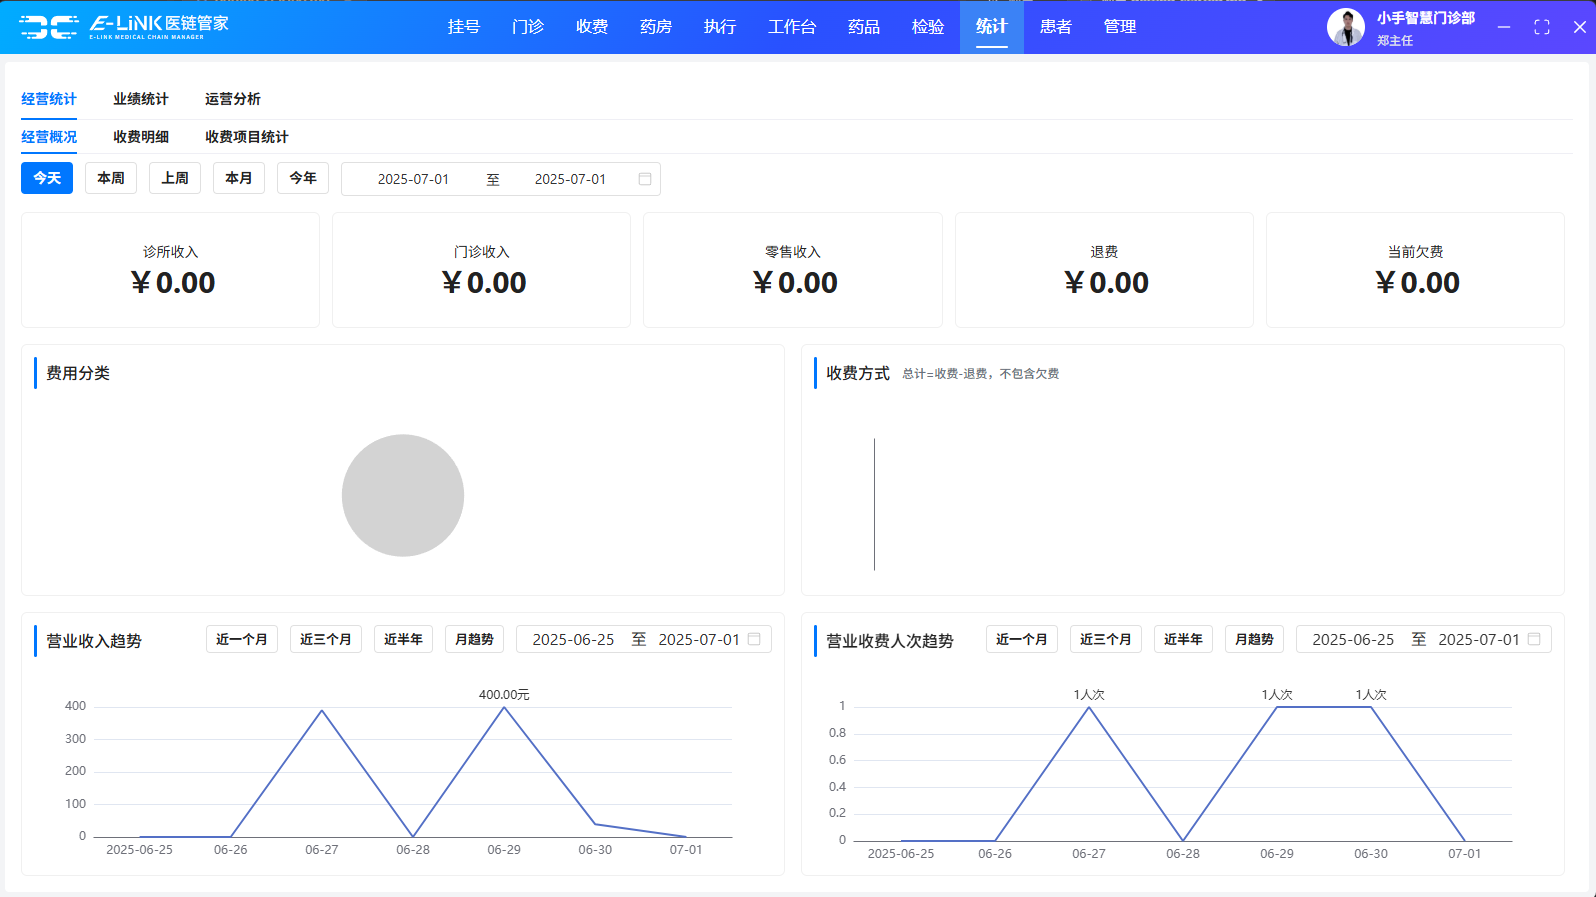Click calendar icon in revenue trend date range
This screenshot has height=897, width=1596.
pos(754,639)
